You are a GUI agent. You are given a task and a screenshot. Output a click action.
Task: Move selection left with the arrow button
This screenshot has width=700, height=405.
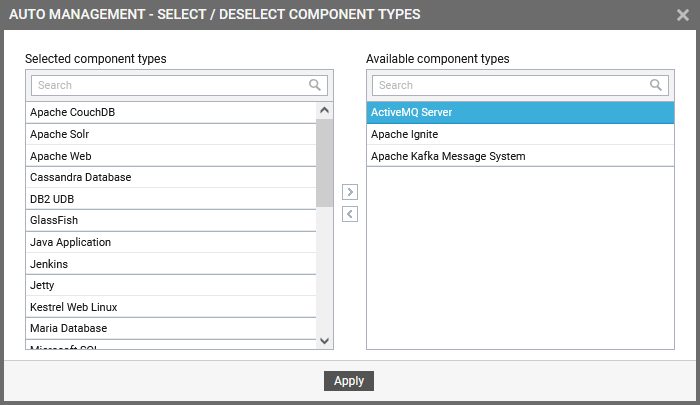tap(350, 214)
